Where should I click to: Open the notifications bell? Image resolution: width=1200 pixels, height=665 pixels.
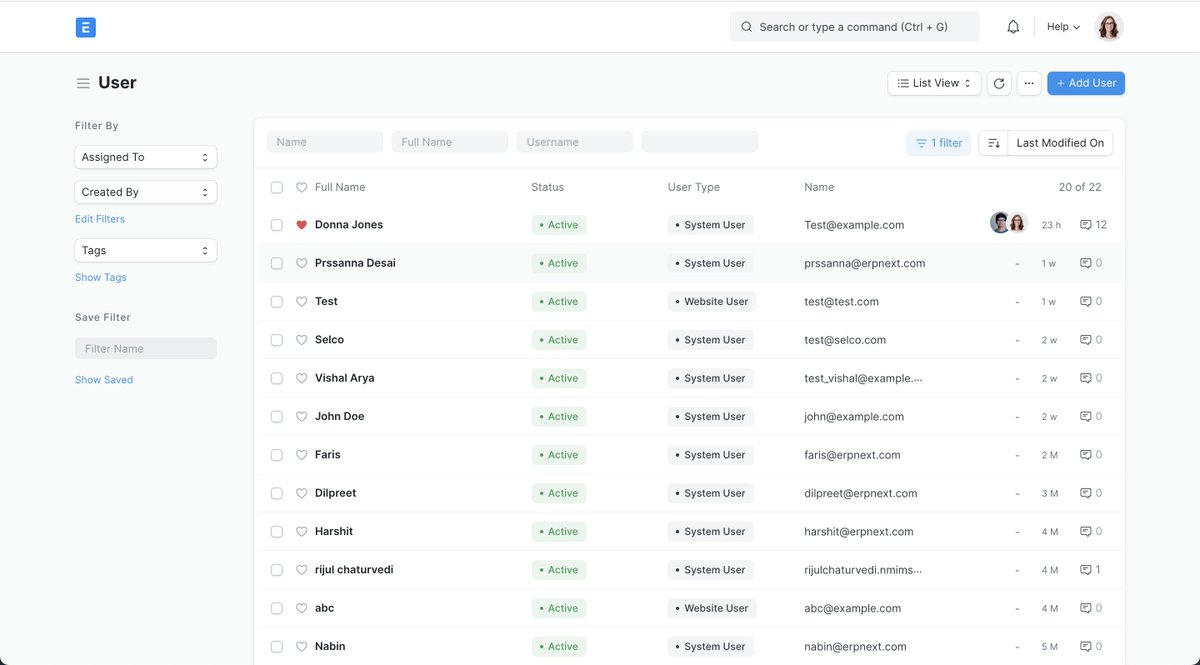(1013, 27)
